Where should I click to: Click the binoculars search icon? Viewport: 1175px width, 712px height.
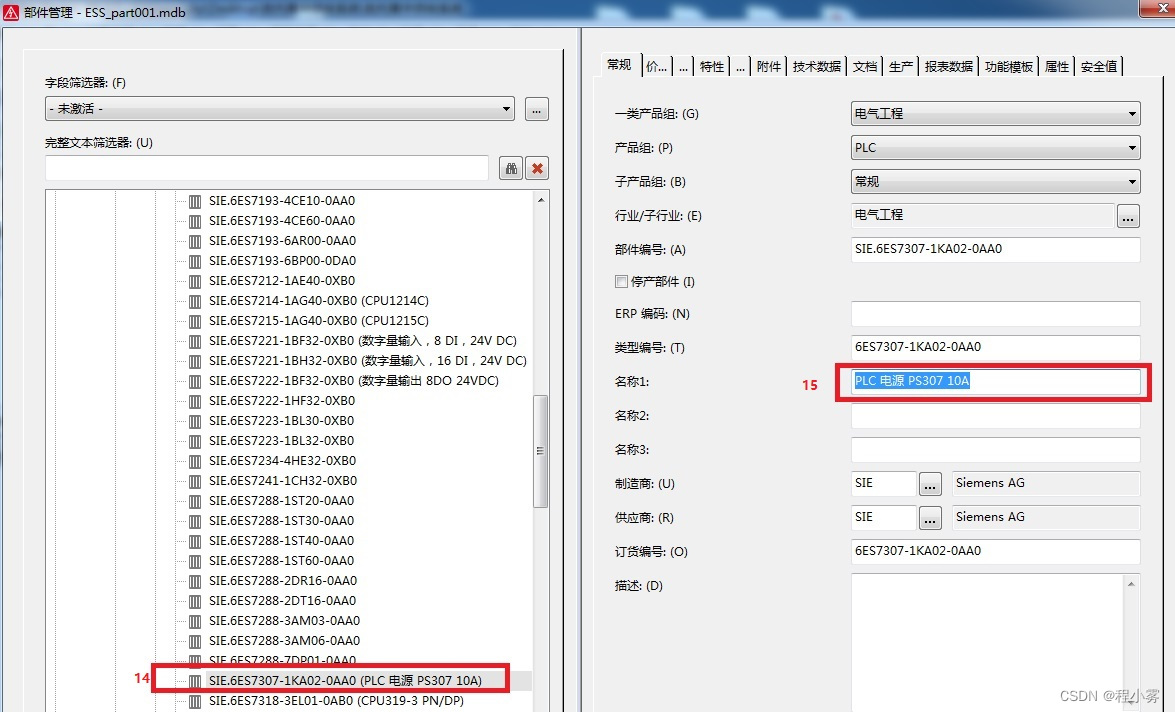tap(511, 168)
